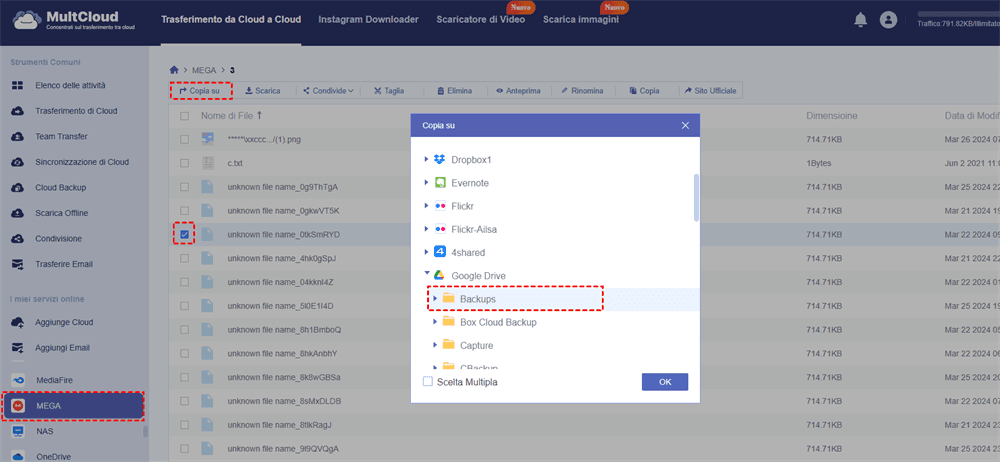
Task: Open Instagram Downloader tab
Action: pyautogui.click(x=369, y=20)
